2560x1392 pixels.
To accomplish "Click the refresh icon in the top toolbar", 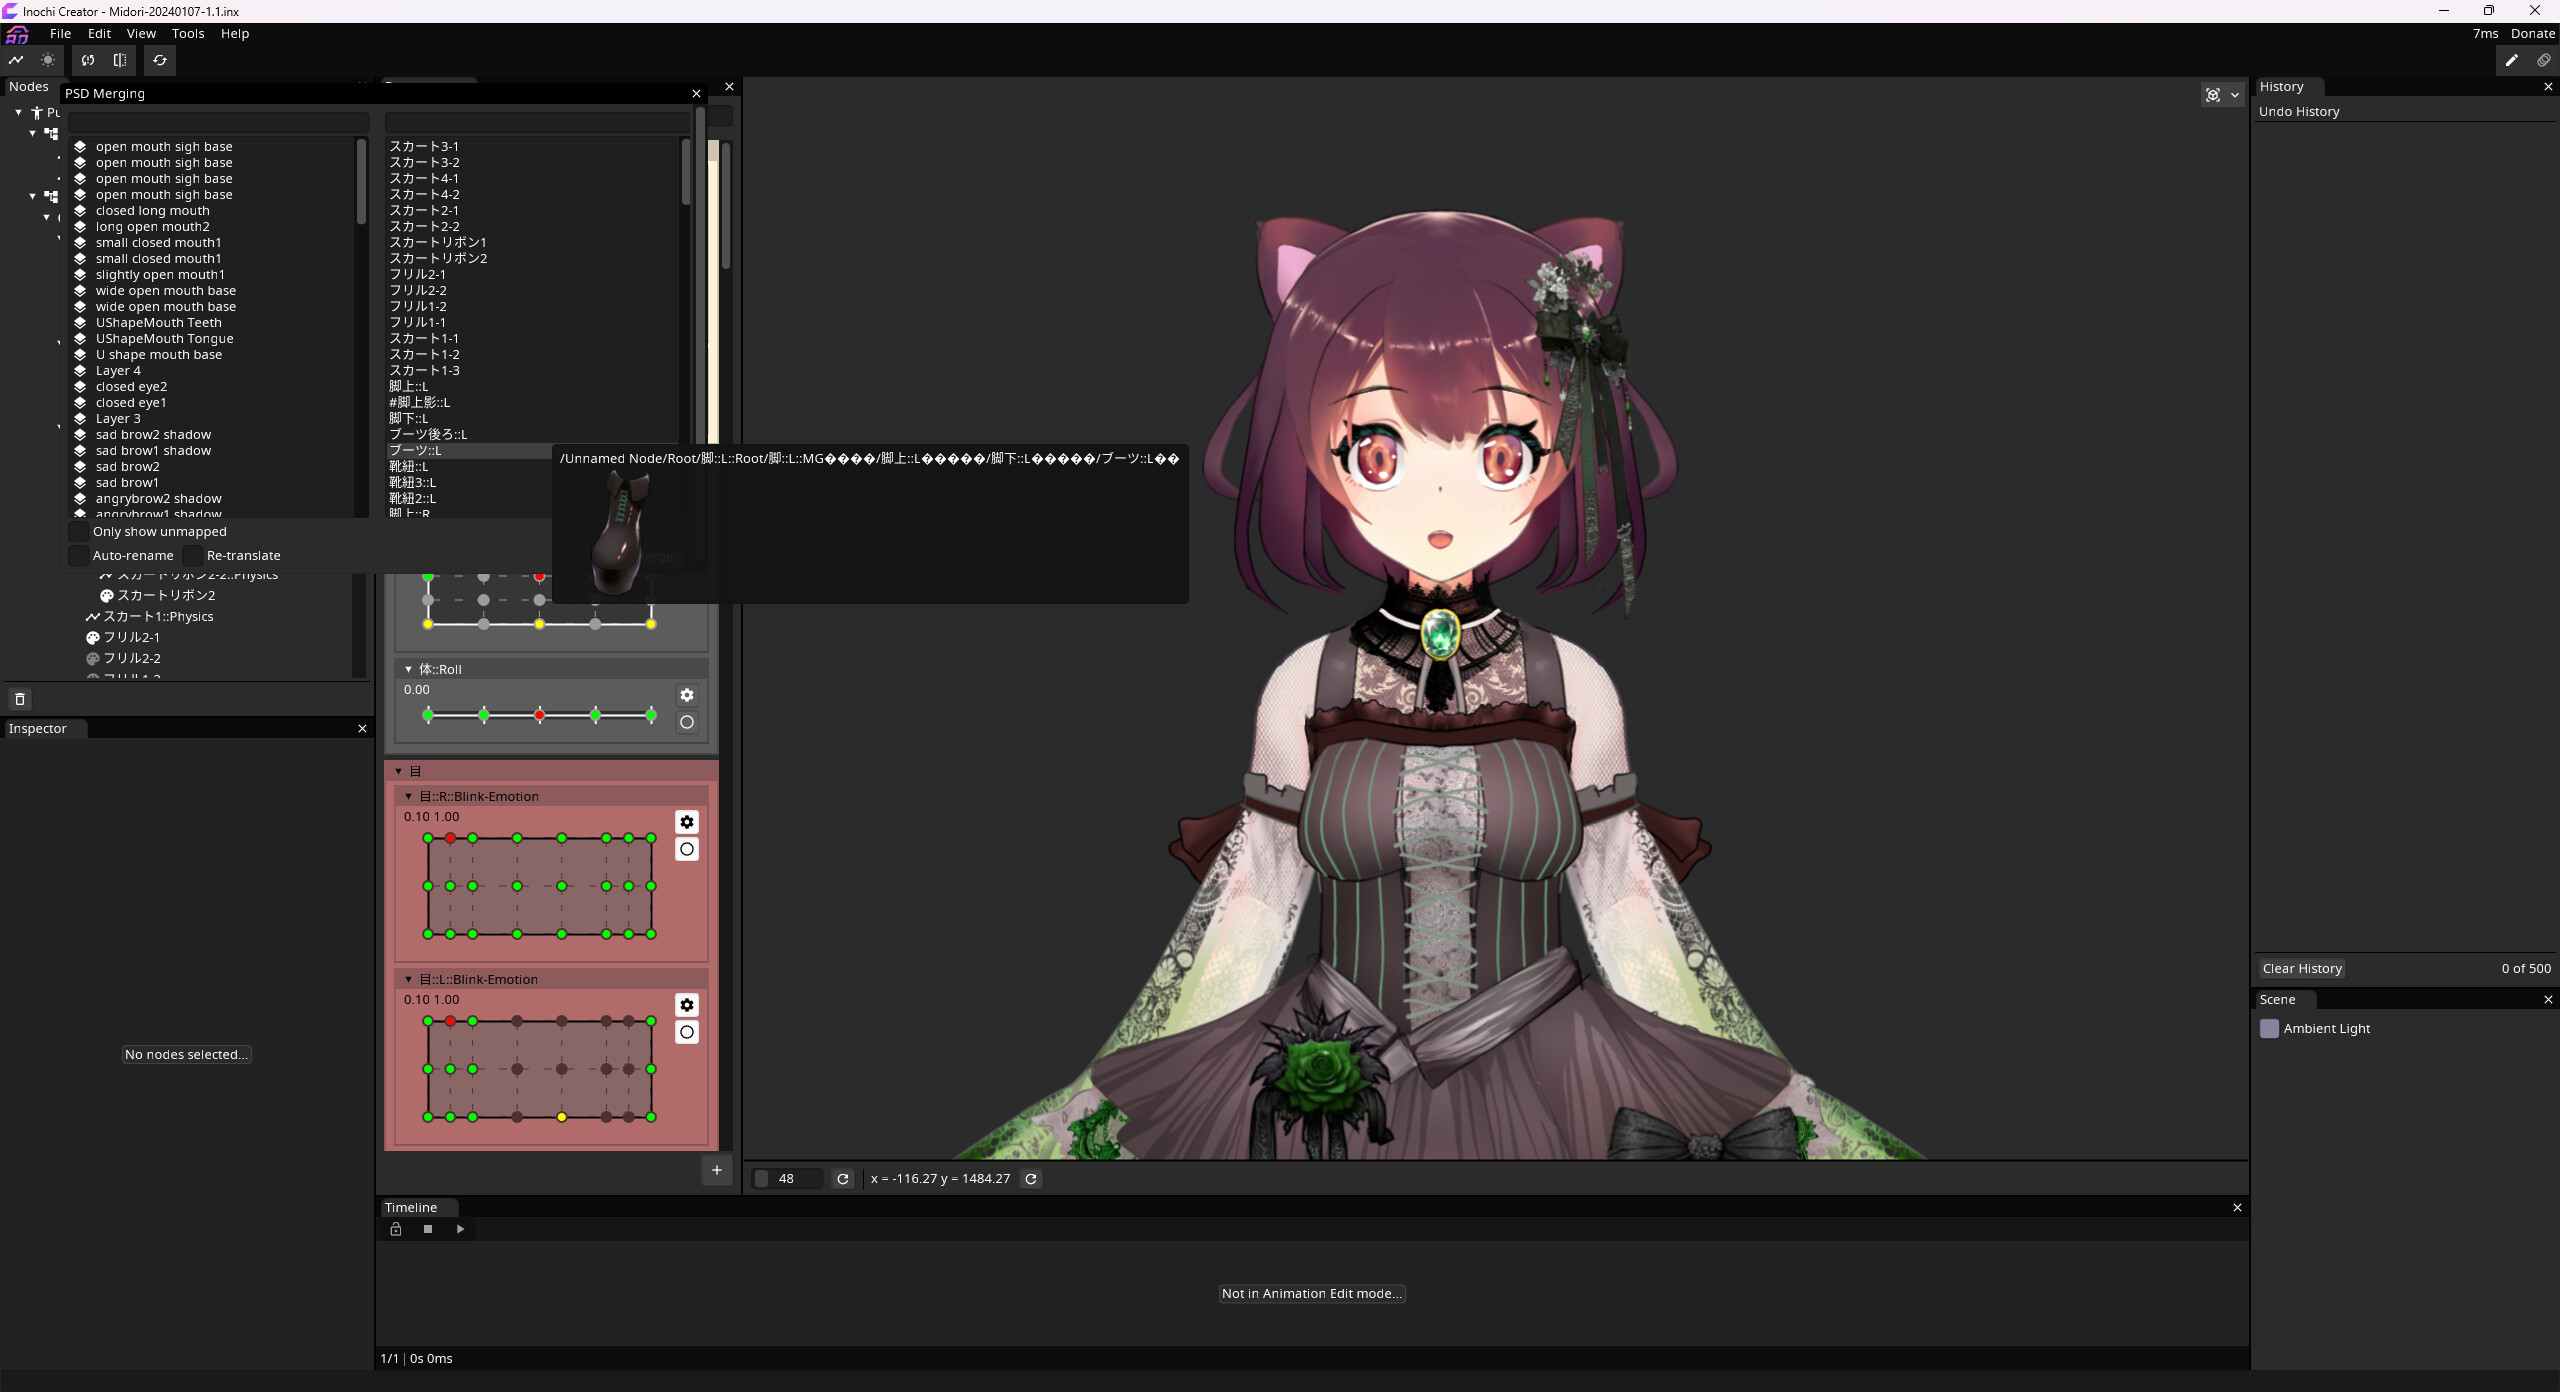I will click(x=160, y=60).
